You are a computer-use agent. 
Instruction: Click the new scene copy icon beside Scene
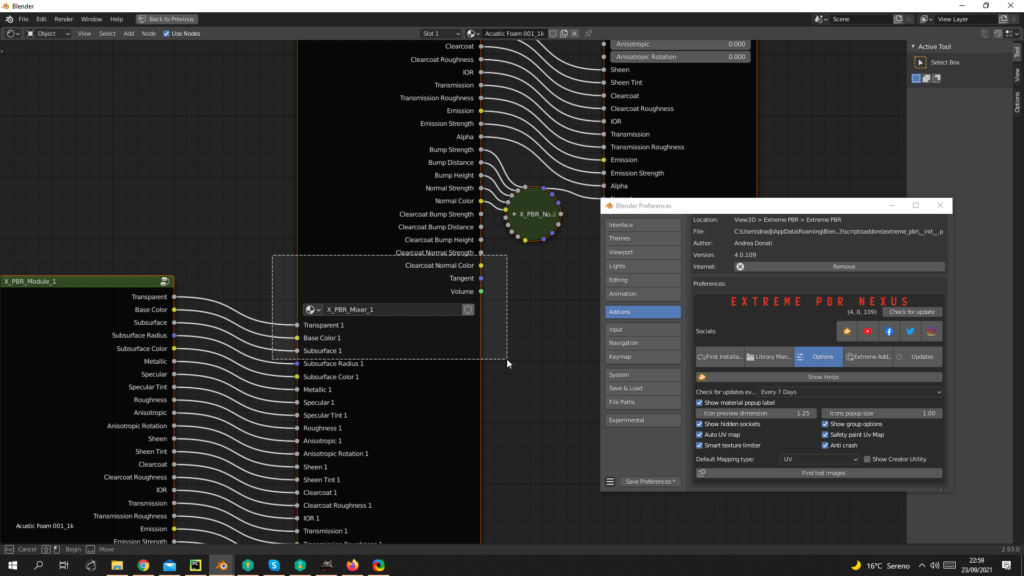(898, 20)
